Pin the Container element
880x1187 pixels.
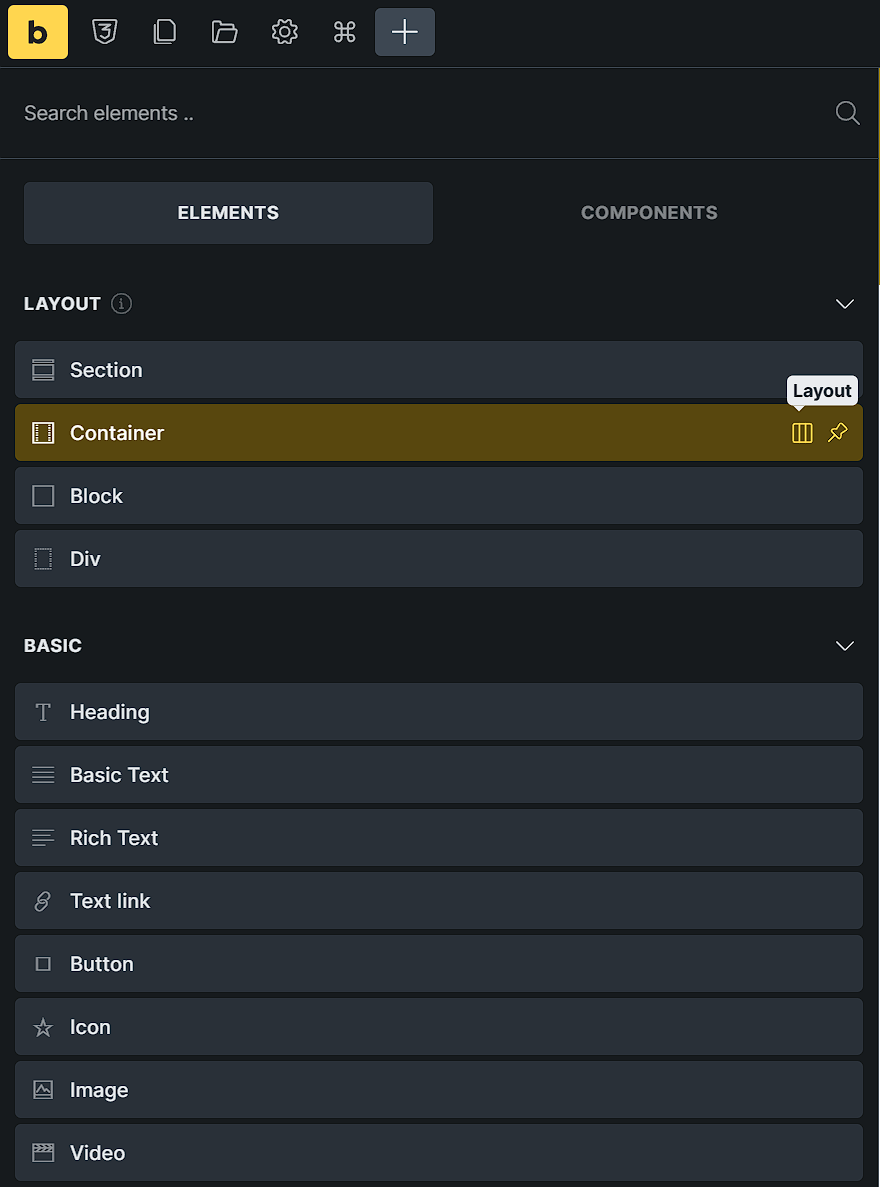(838, 433)
